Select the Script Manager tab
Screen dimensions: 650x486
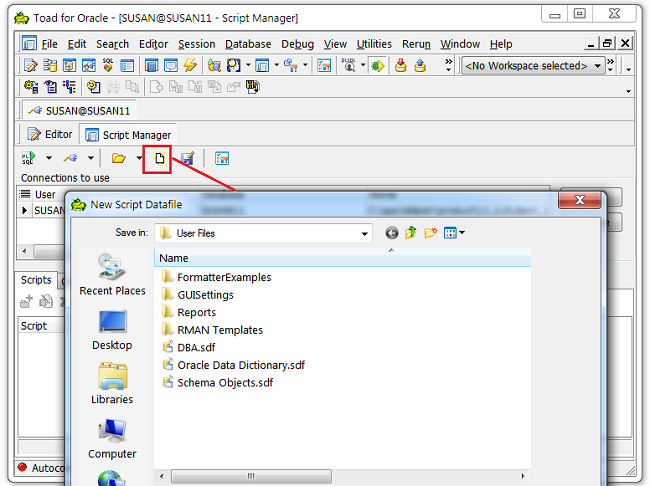tap(128, 135)
